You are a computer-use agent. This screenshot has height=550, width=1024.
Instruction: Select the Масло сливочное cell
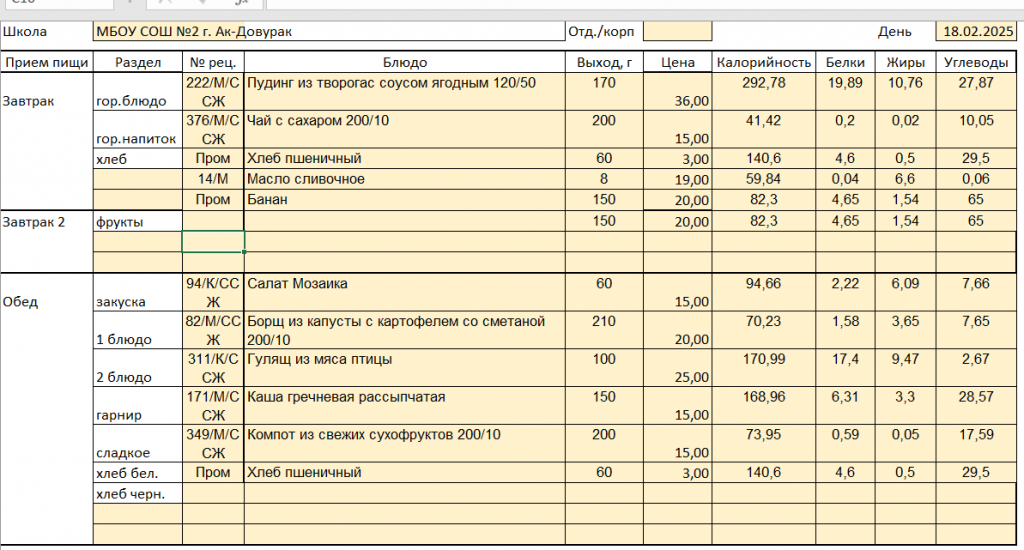tap(403, 179)
